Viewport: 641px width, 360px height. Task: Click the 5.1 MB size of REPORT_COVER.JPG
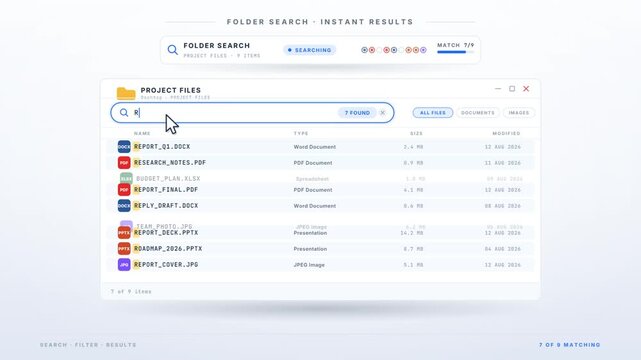[x=413, y=265]
